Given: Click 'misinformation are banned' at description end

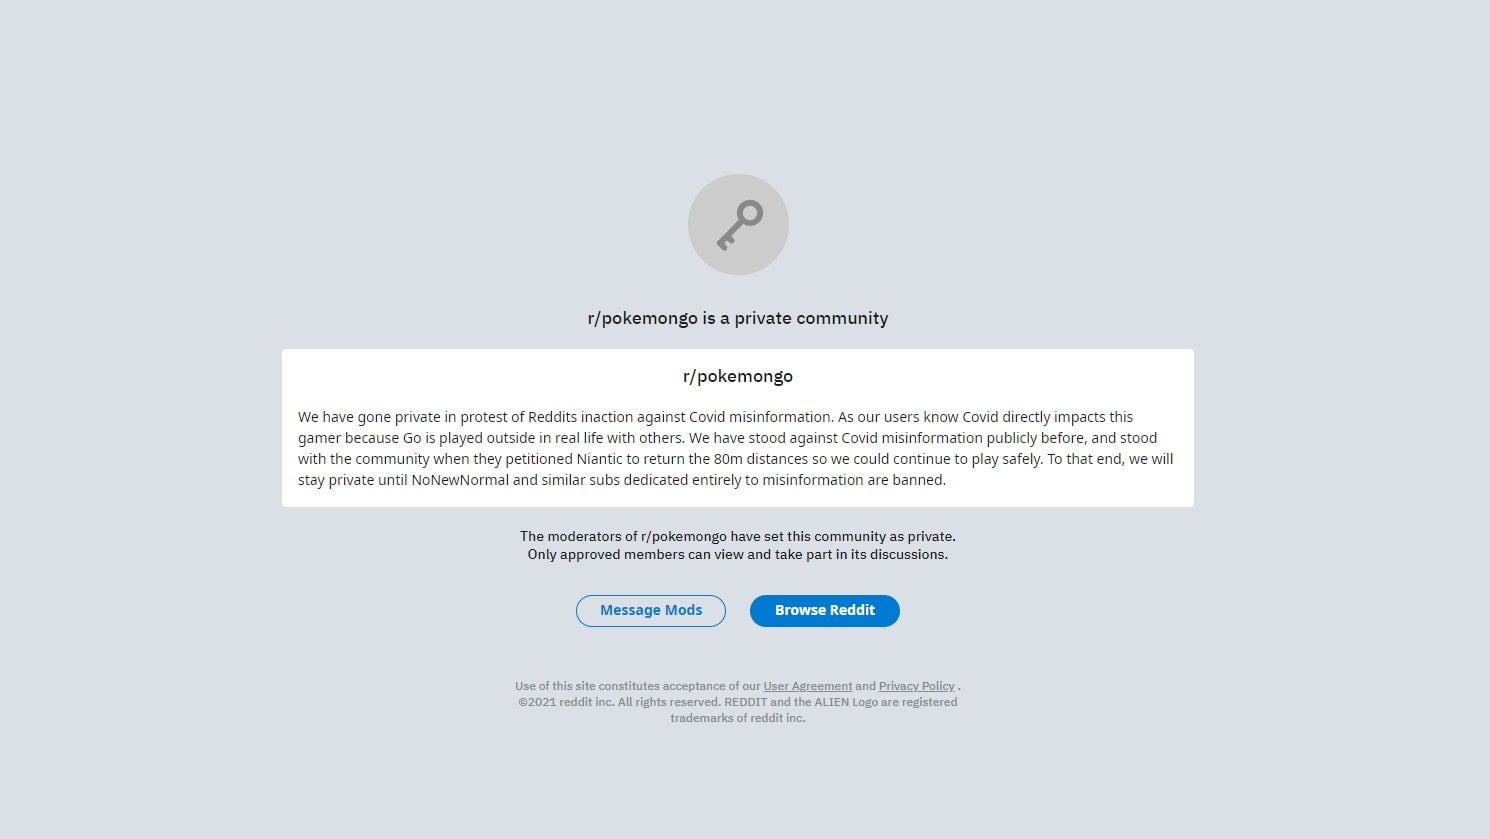Looking at the screenshot, I should pyautogui.click(x=853, y=480).
